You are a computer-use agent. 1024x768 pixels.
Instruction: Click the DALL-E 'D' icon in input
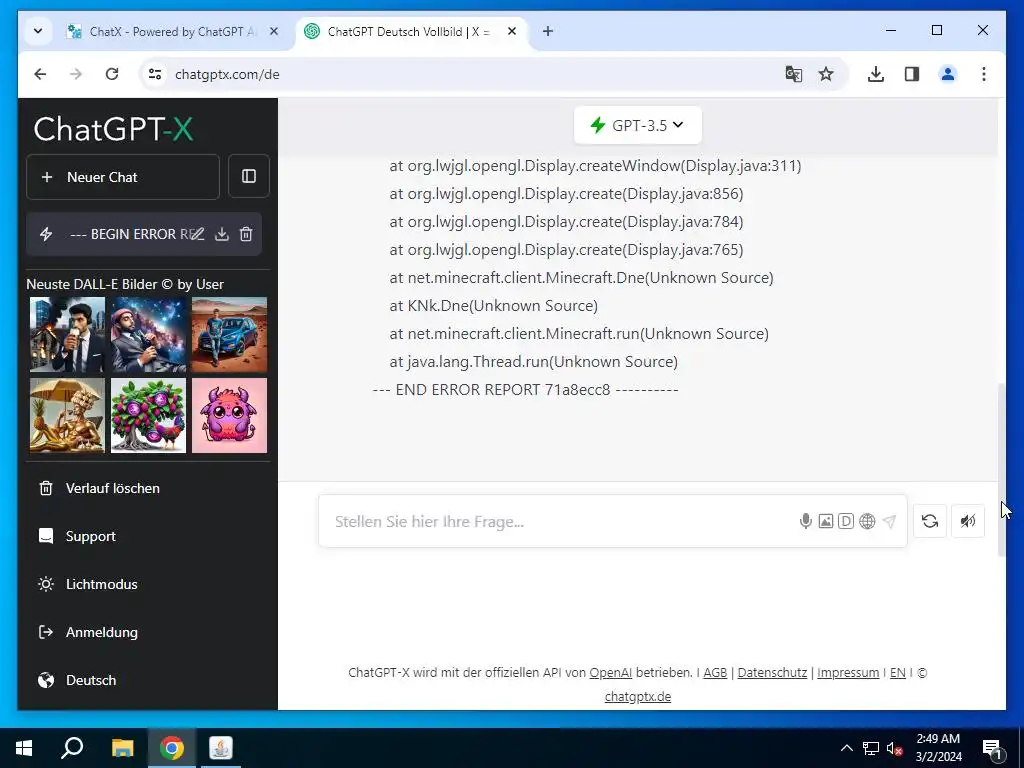846,521
